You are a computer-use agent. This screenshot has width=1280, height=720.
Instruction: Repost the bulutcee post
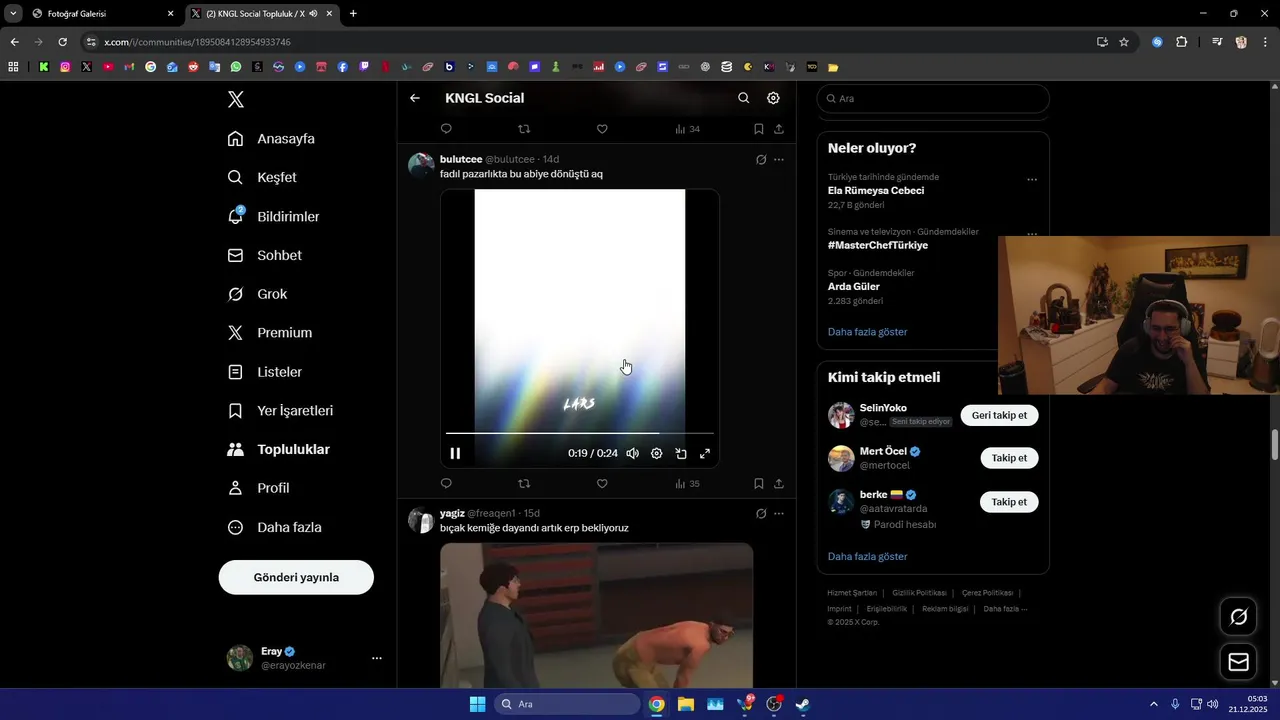524,484
